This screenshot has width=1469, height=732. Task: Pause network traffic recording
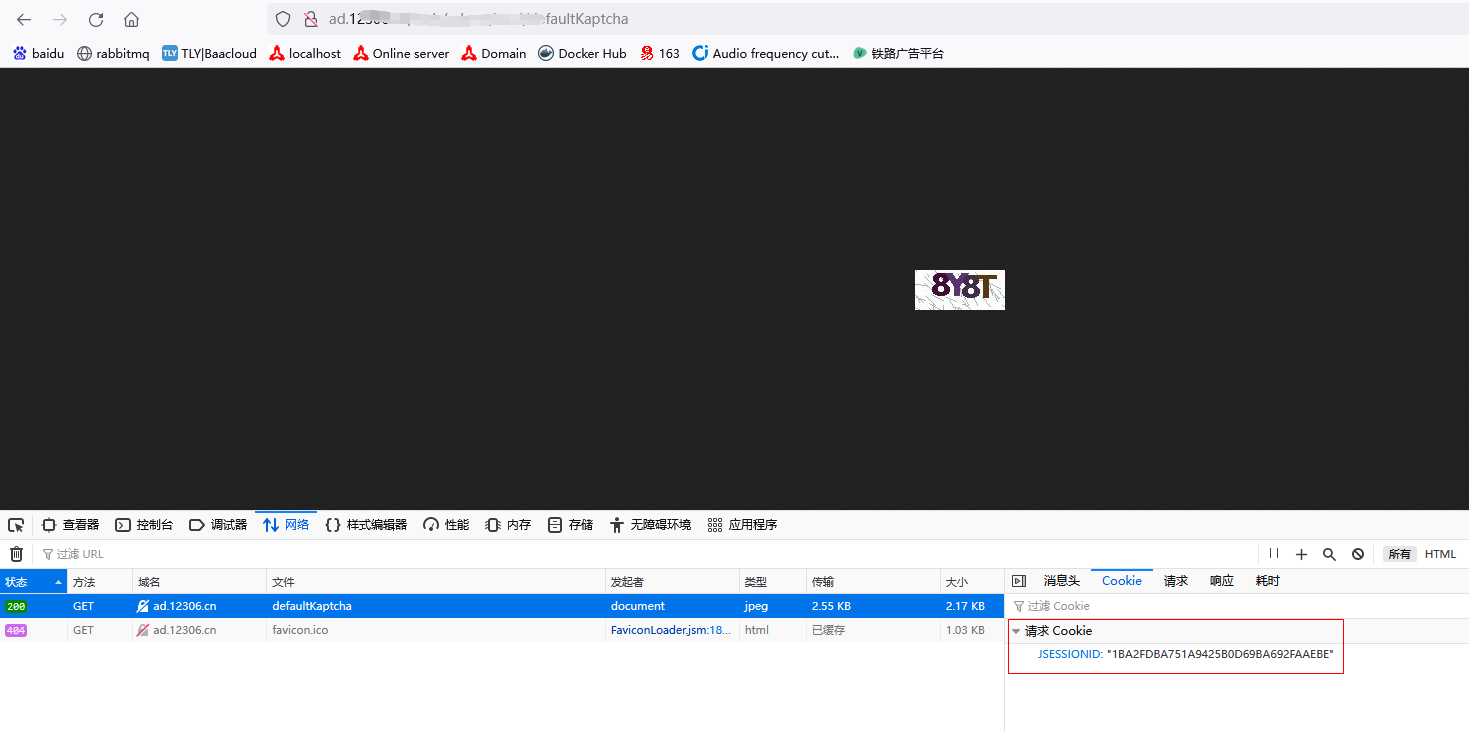pos(1274,554)
